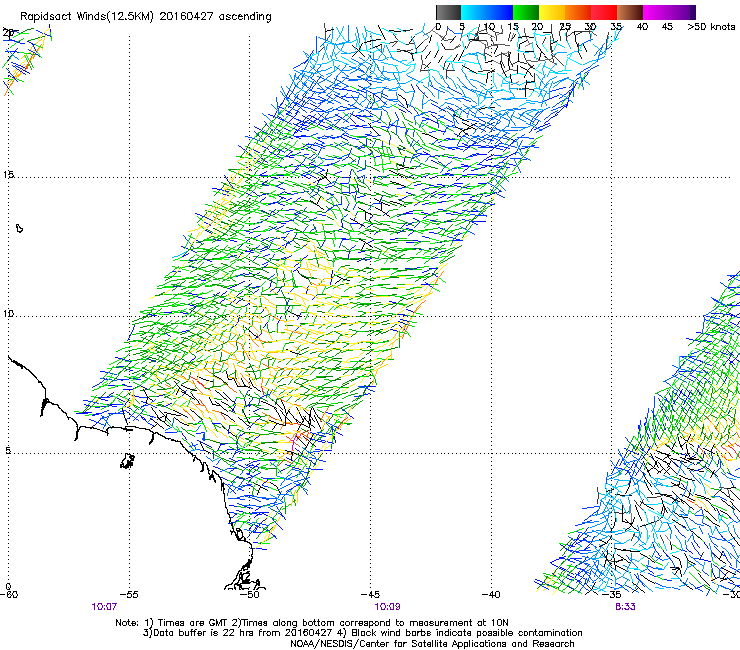The image size is (740, 650).
Task: Click the '-60' longitude axis label
Action: (x=9, y=594)
